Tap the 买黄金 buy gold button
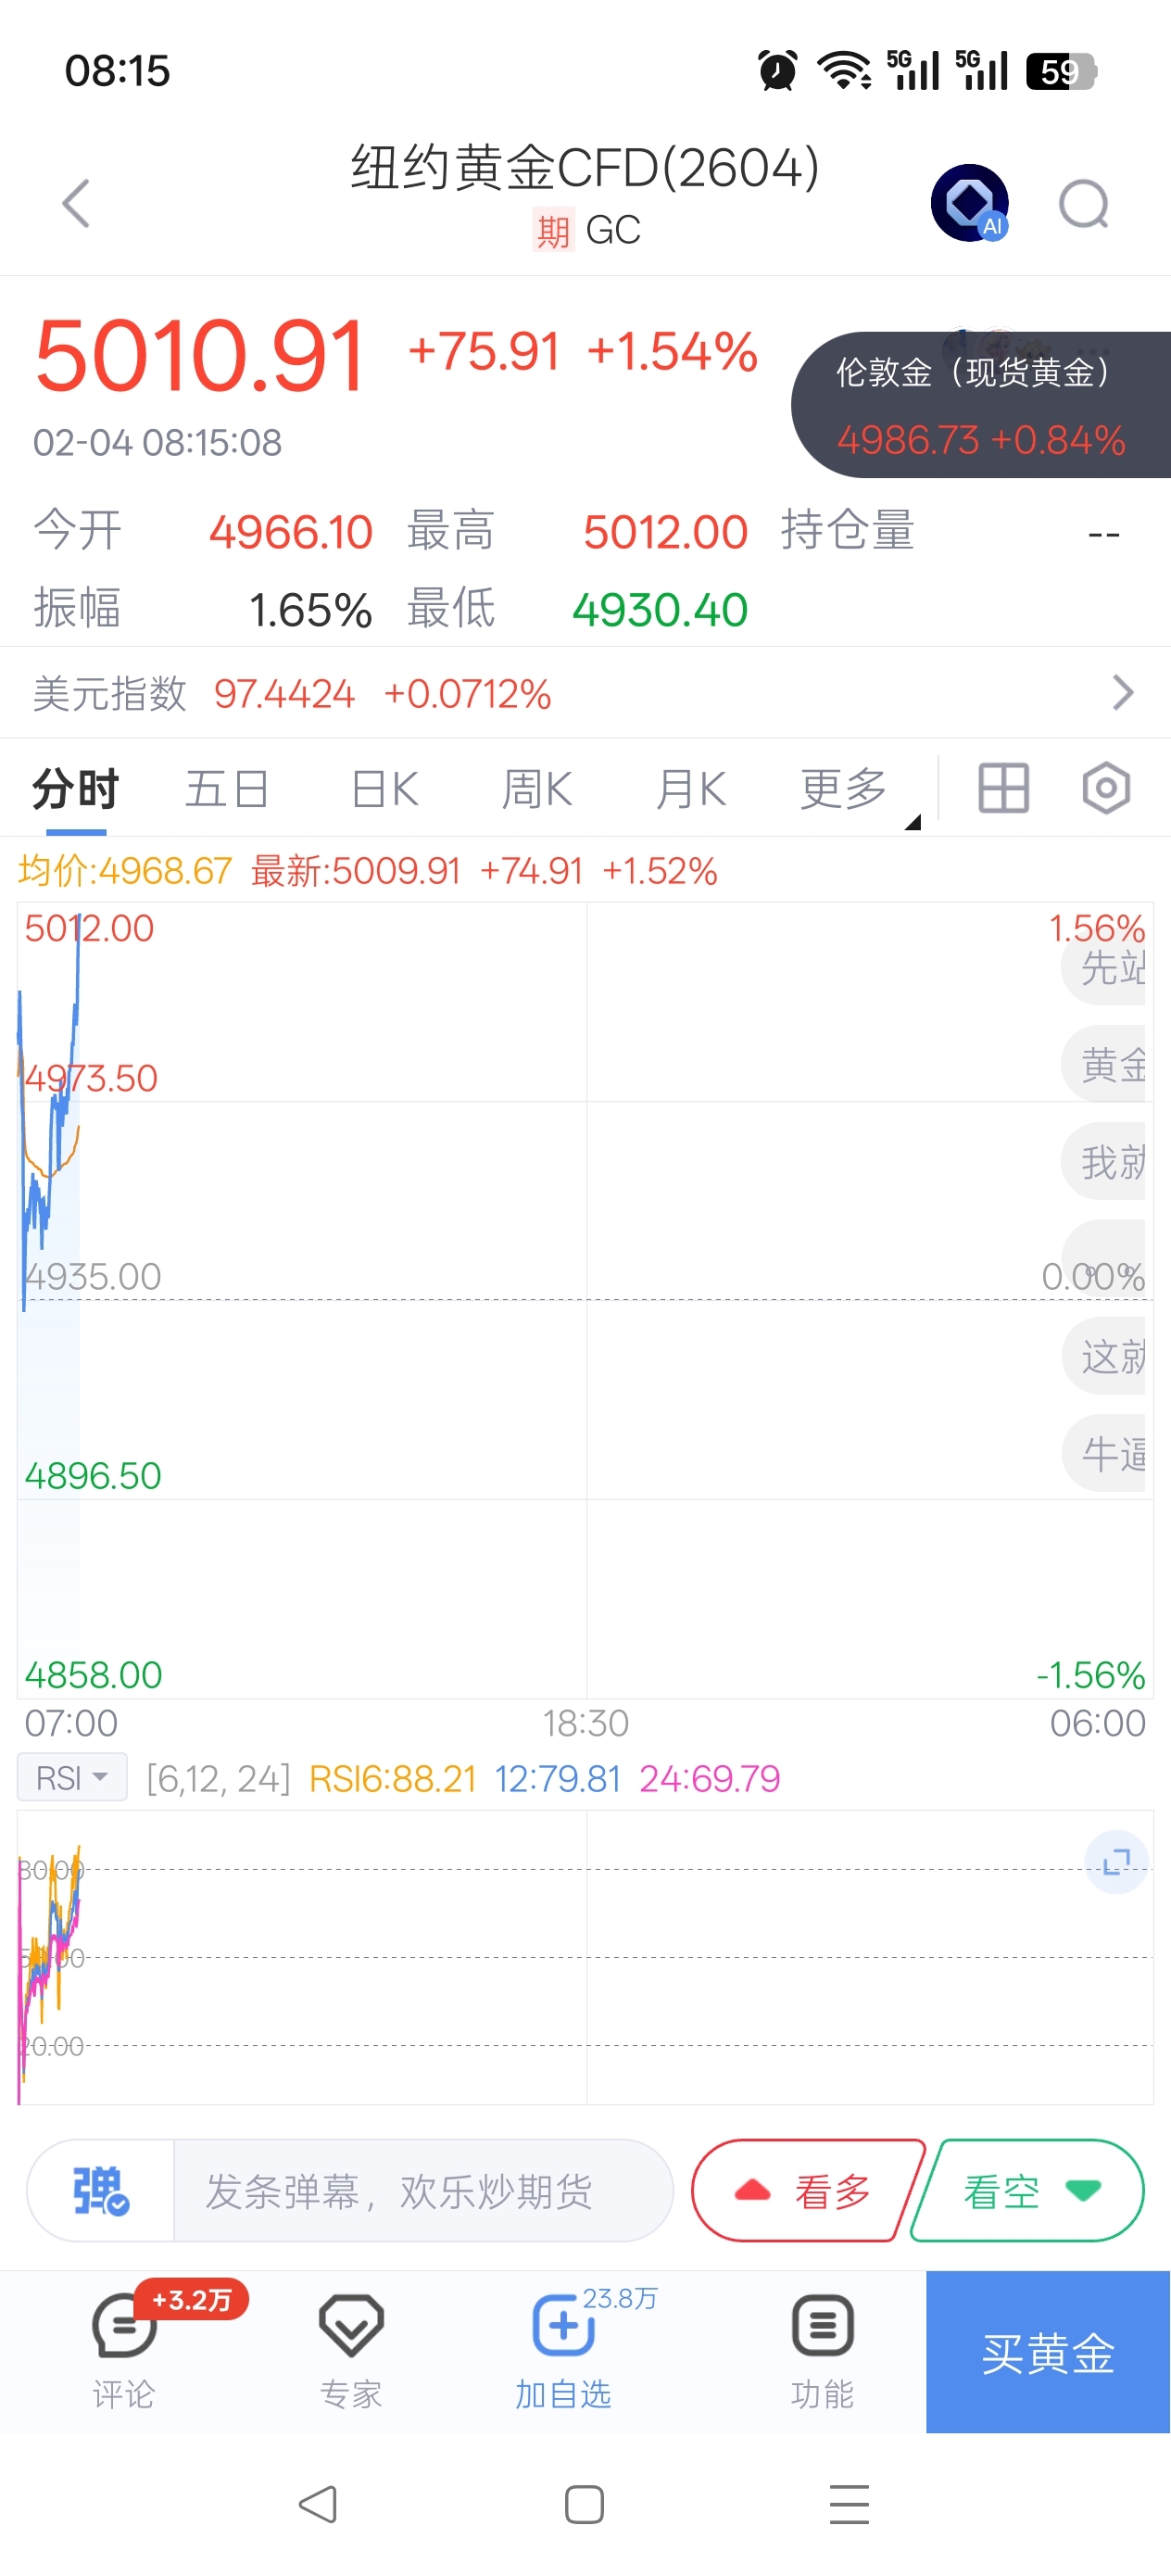Viewport: 1171px width, 2576px height. [1047, 2351]
